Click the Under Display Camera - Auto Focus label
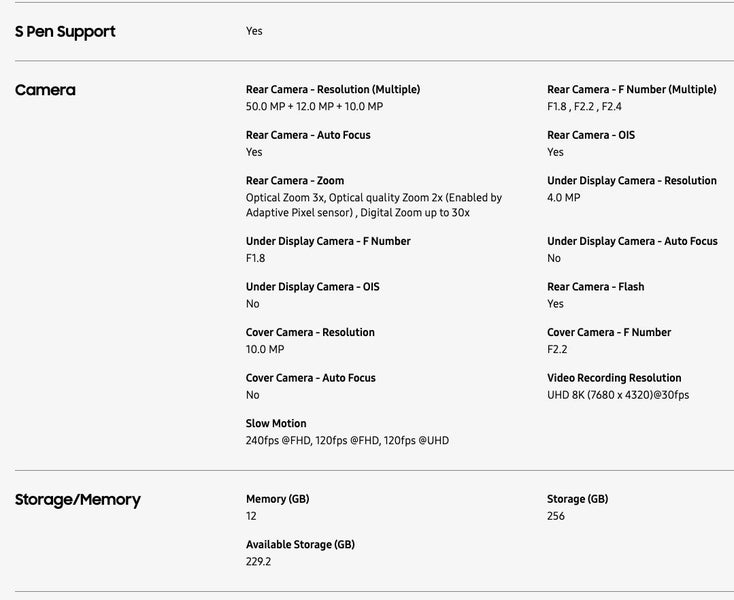734x600 pixels. (632, 241)
